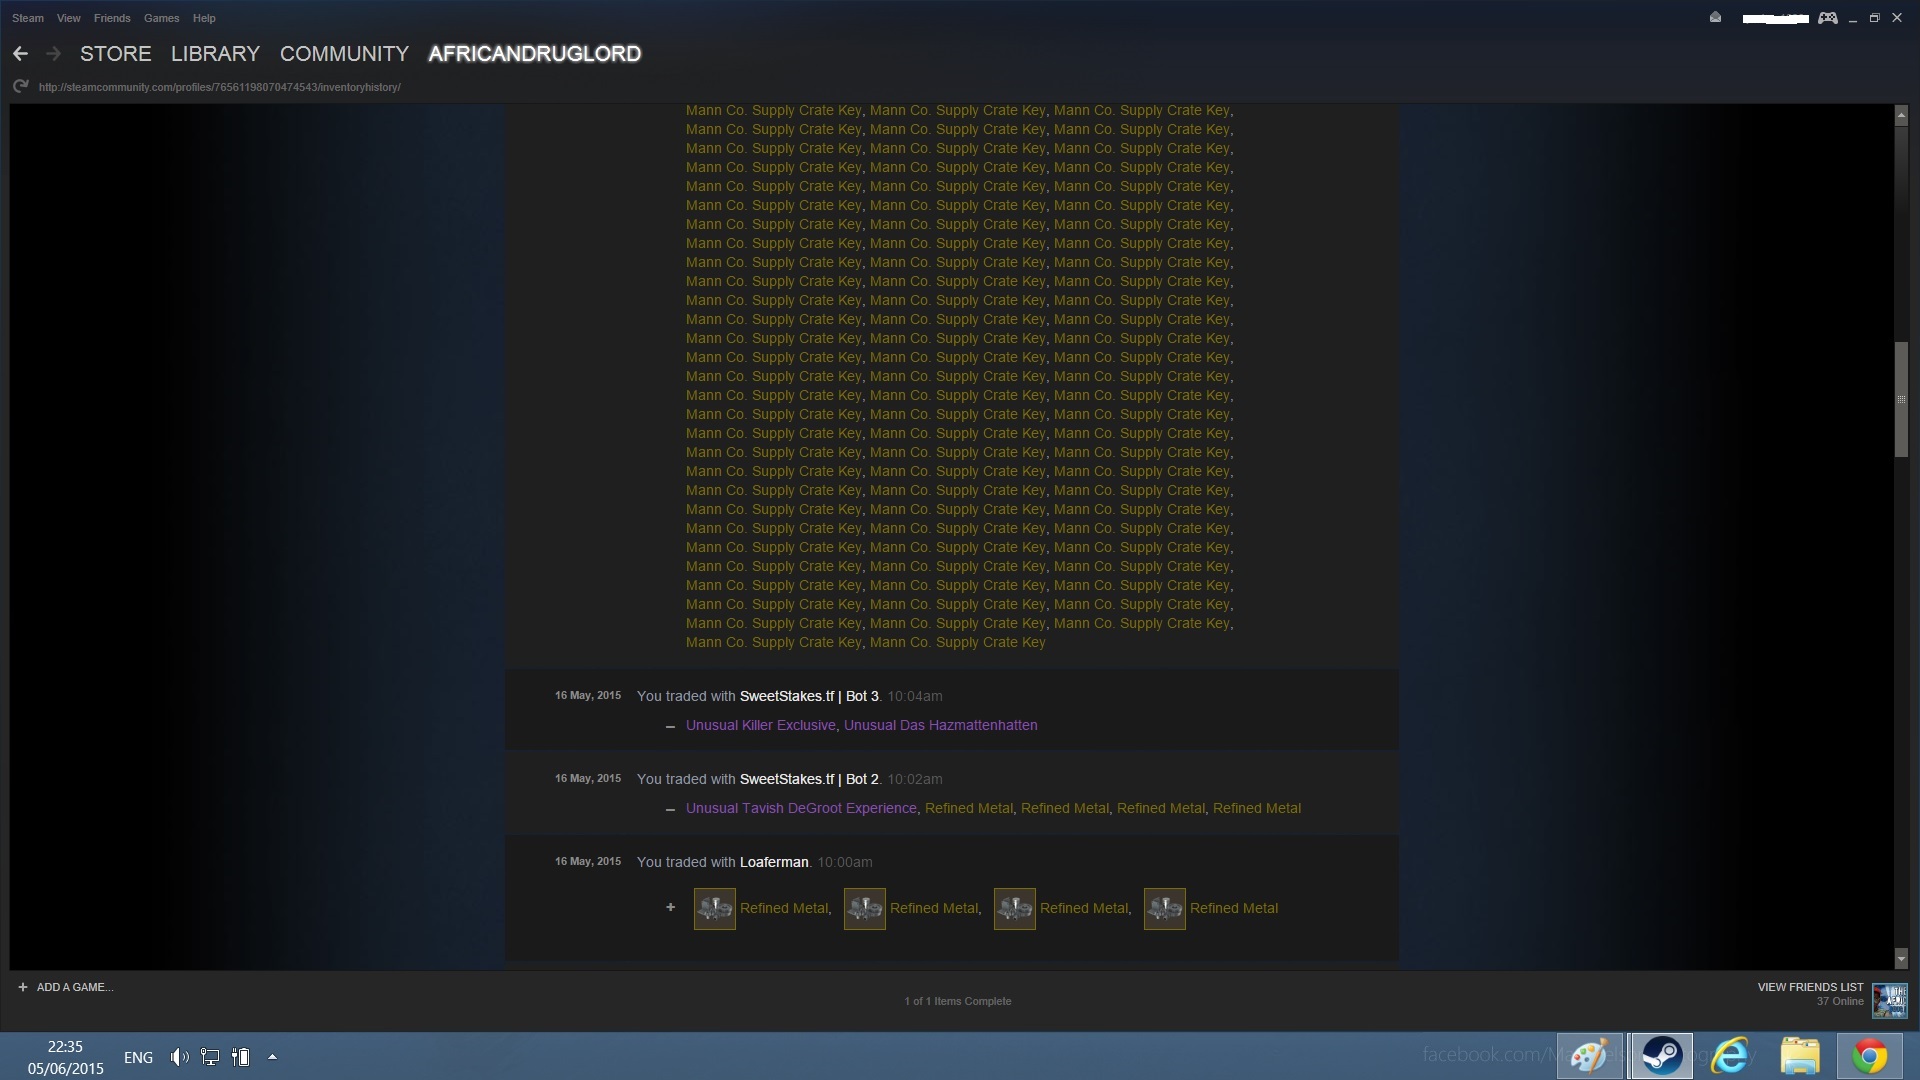
Task: Click the fourth Refined Metal item icon from Loaferman
Action: (1165, 909)
